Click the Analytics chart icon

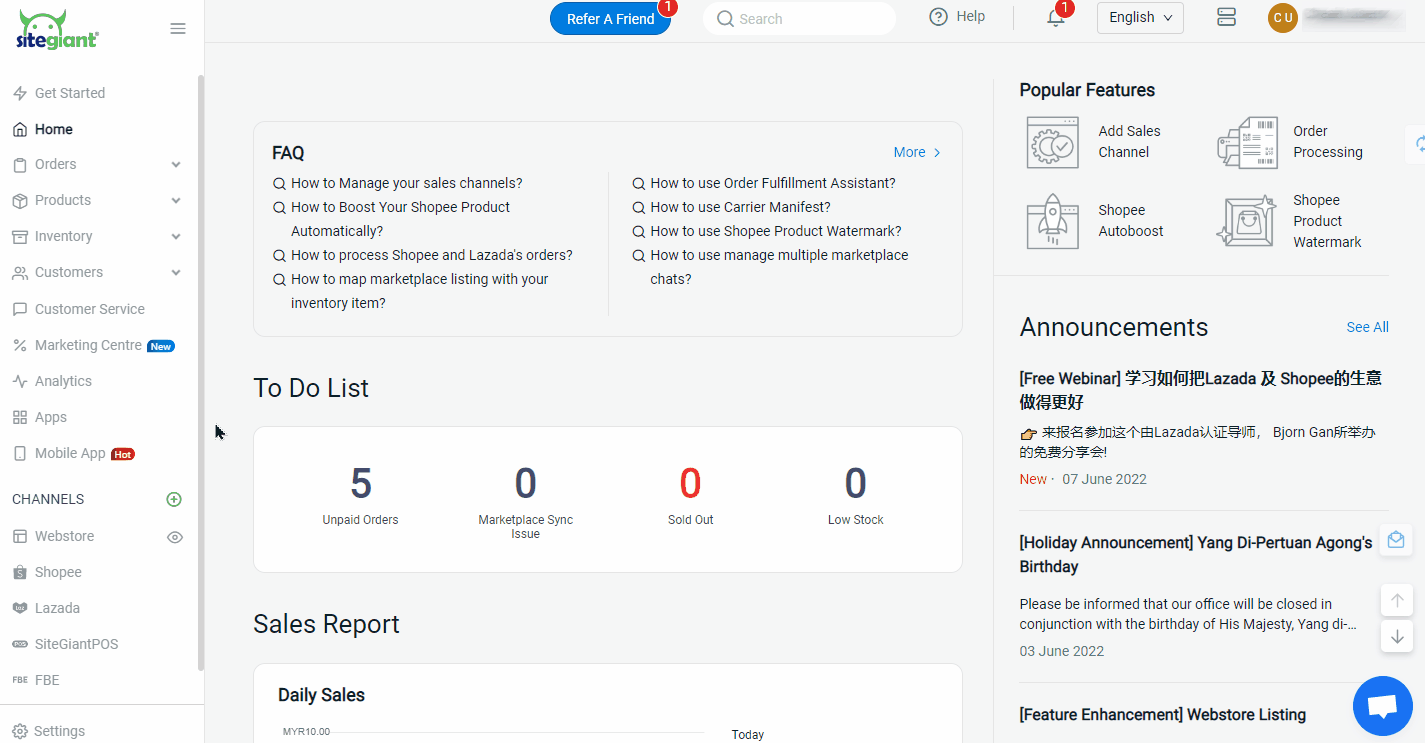(x=20, y=381)
